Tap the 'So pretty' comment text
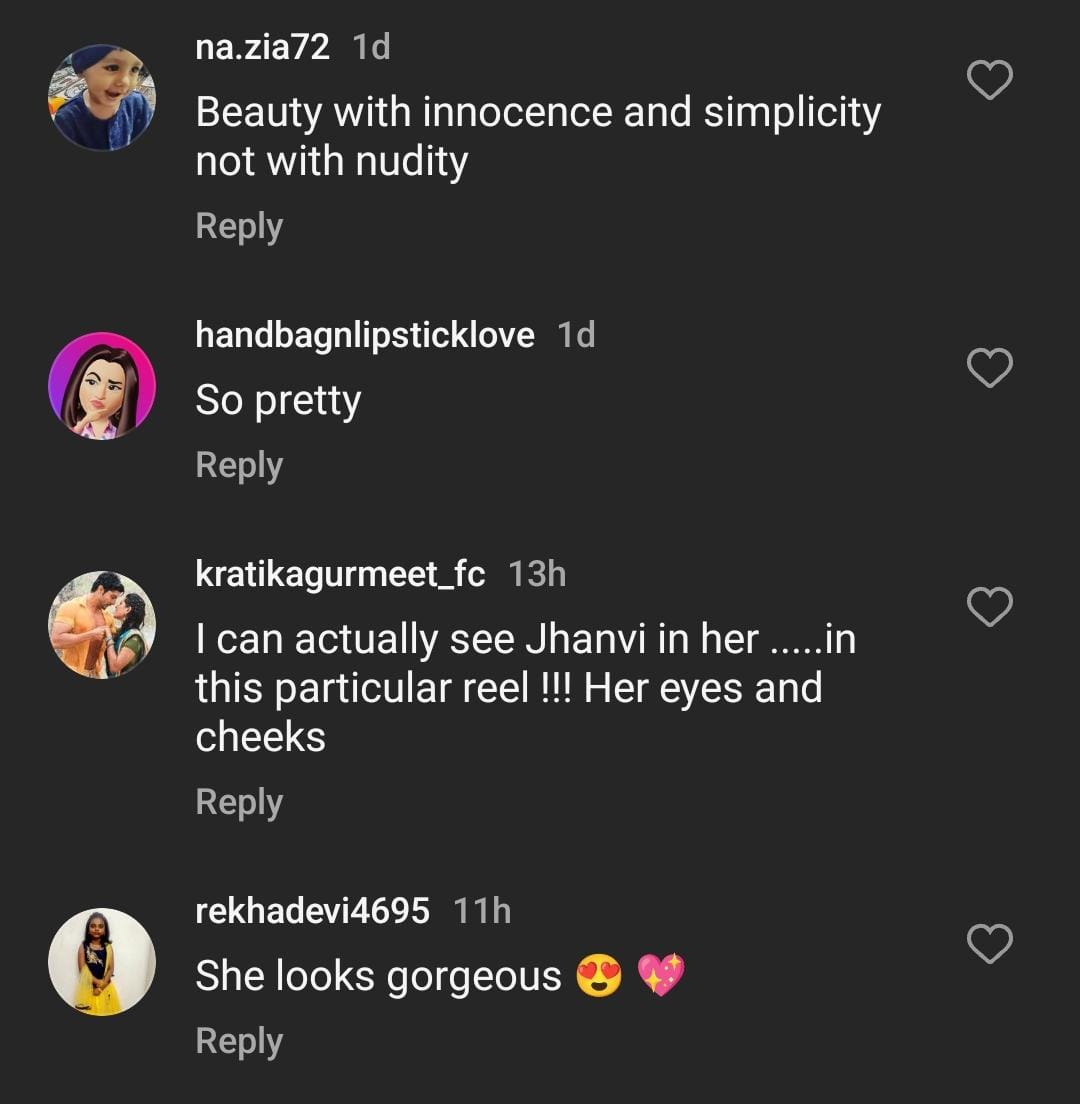The height and width of the screenshot is (1104, 1080). coord(278,401)
